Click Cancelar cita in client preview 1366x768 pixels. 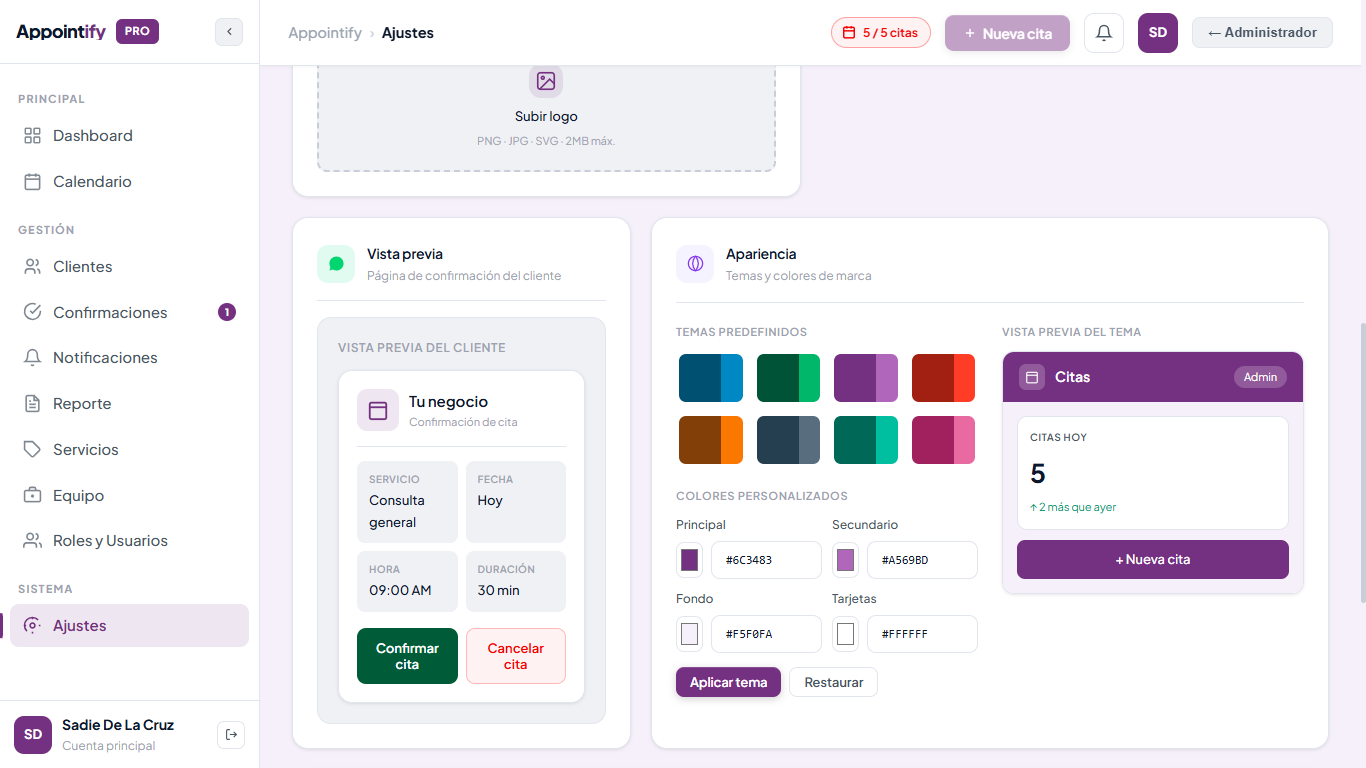pos(516,656)
